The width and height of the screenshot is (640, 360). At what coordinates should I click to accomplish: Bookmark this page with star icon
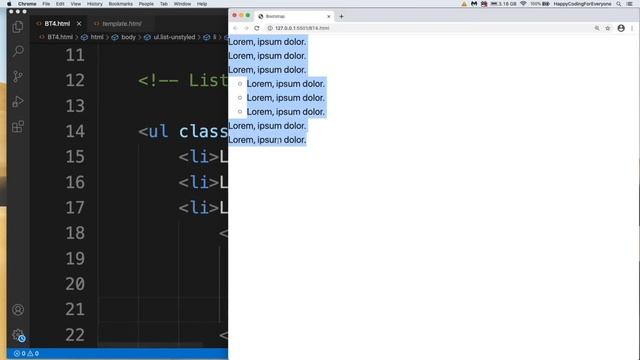point(608,28)
